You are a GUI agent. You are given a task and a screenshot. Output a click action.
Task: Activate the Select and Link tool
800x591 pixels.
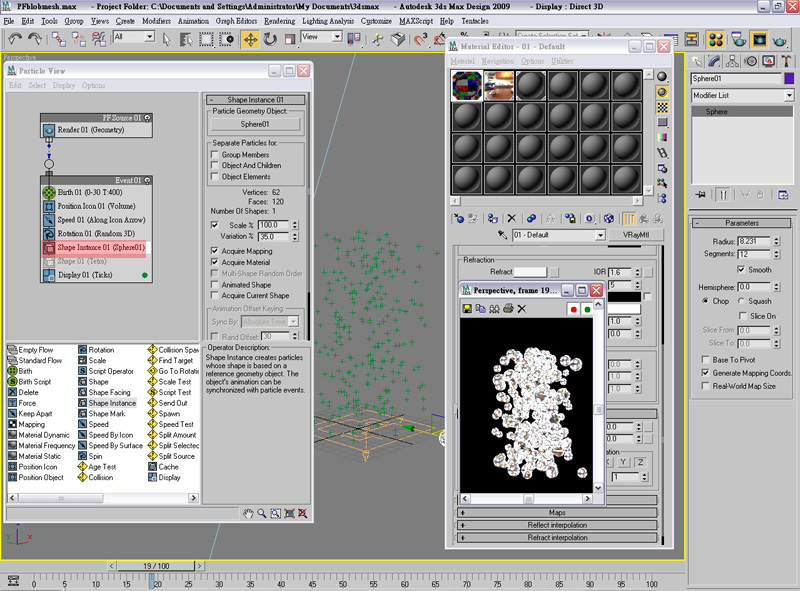[x=59, y=39]
